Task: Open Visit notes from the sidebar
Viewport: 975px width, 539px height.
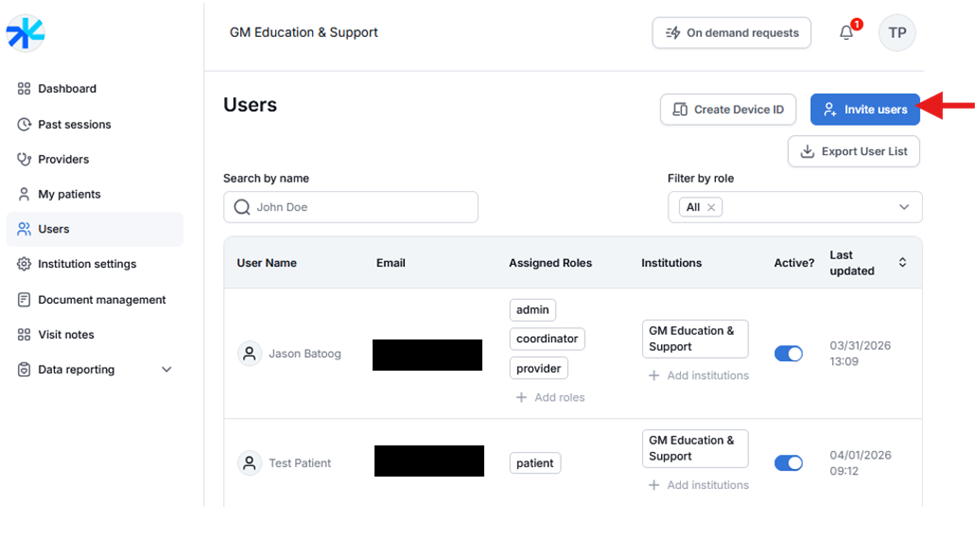Action: point(66,334)
